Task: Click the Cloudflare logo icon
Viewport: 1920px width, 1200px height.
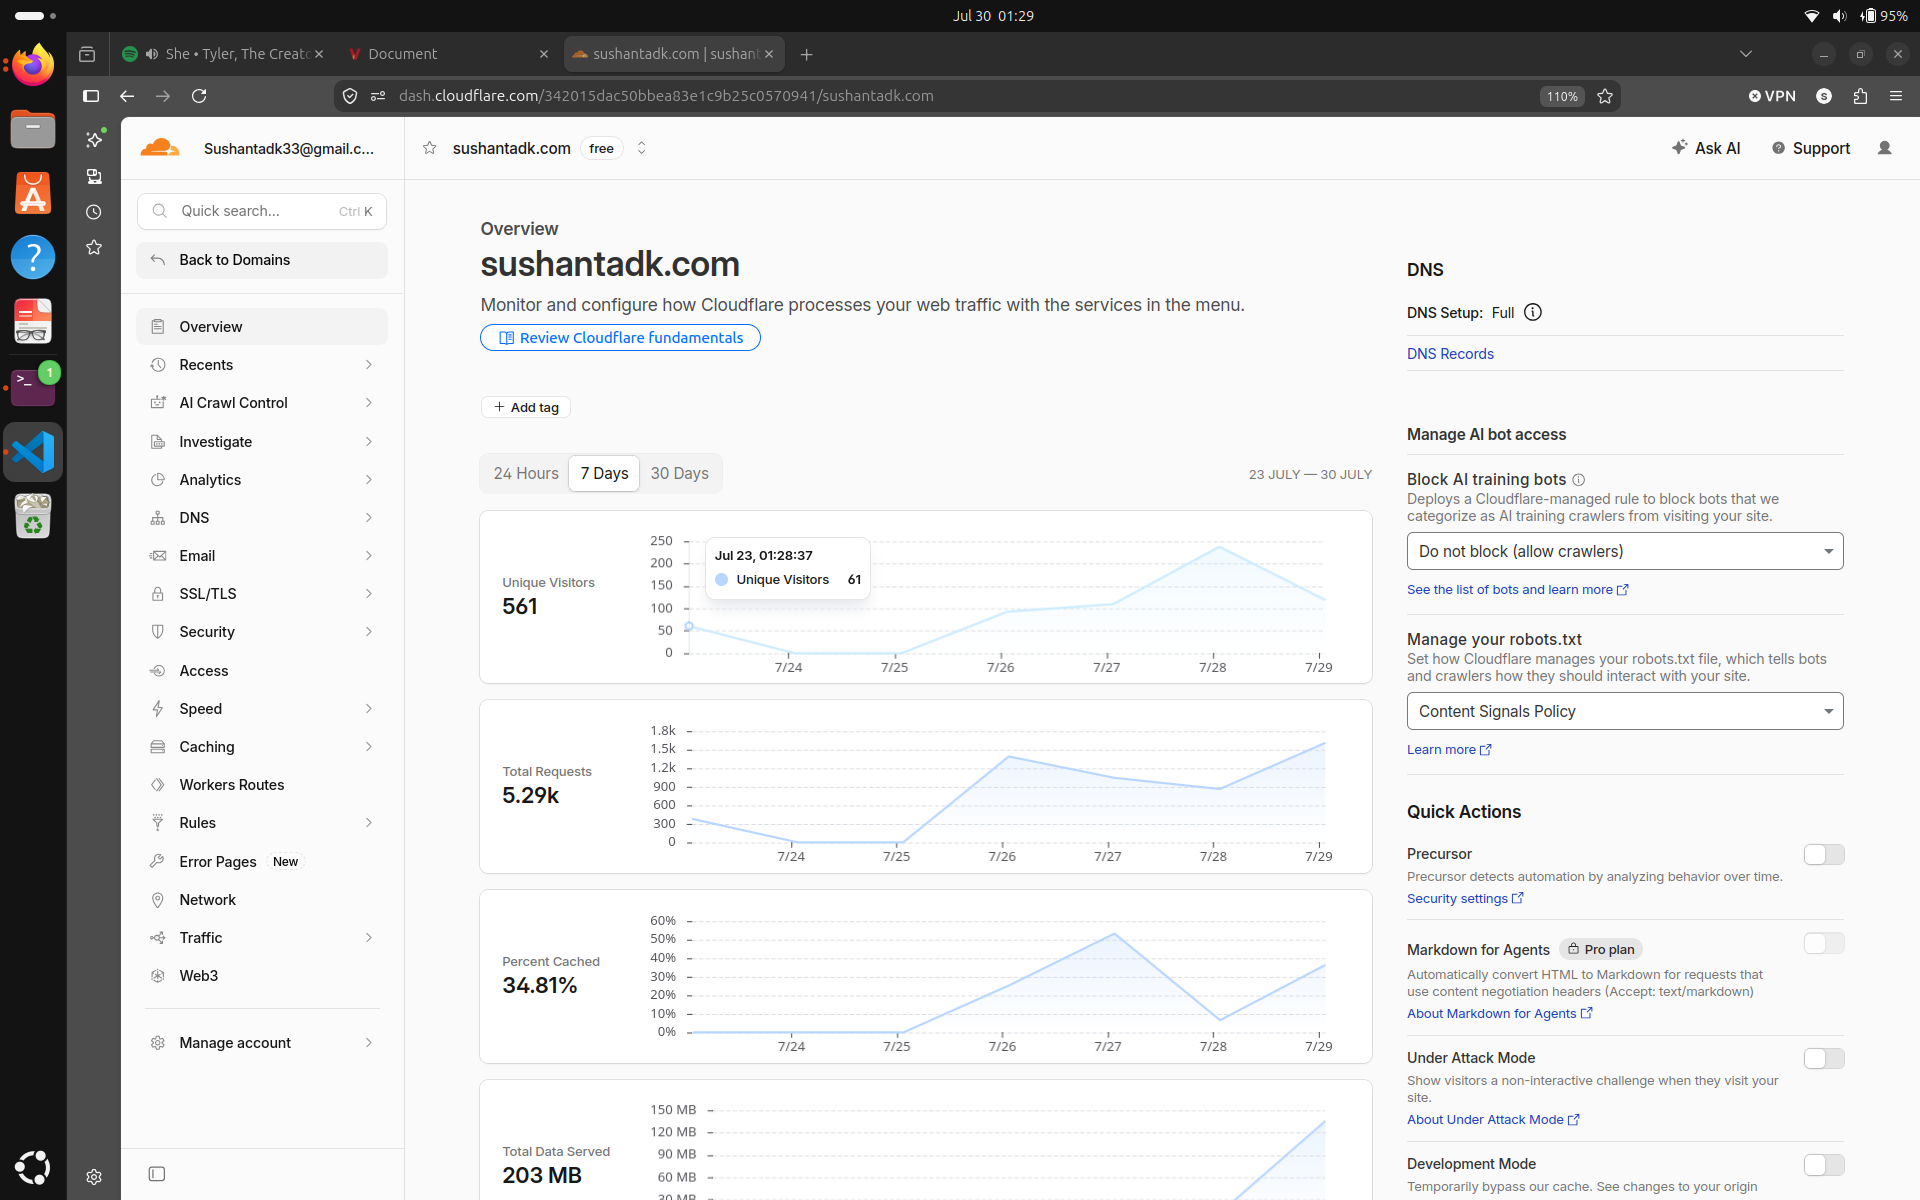Action: coord(160,148)
